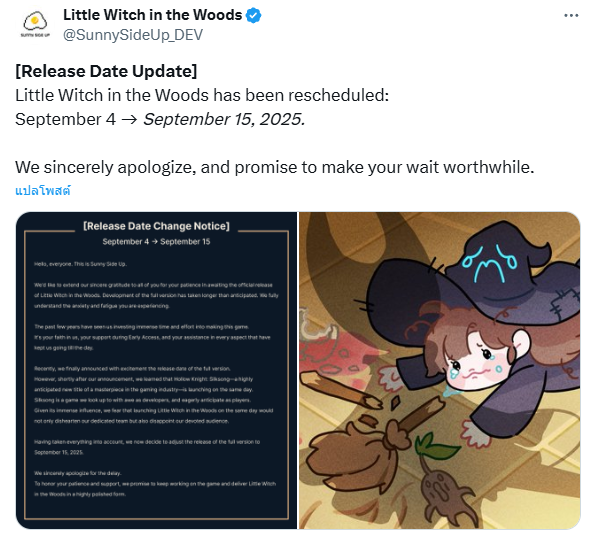
Task: Open the Little Witch in the Woods profile name
Action: (152, 15)
